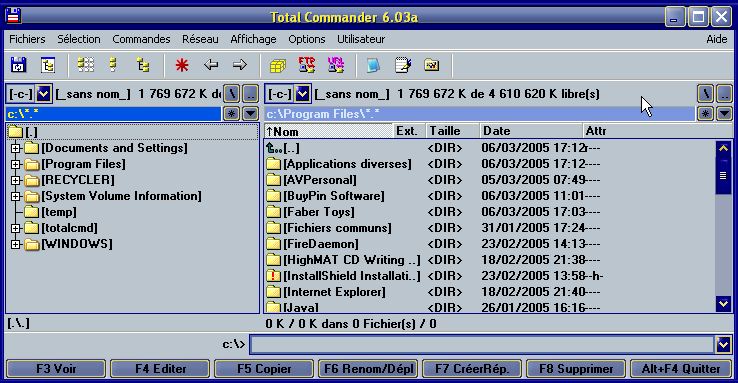Open the Utilisateur menu

361,39
